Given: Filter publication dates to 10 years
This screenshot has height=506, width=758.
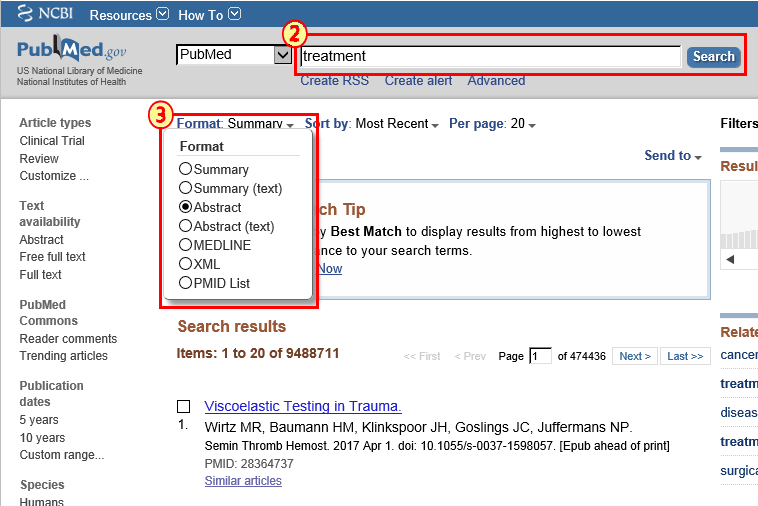Looking at the screenshot, I should (42, 437).
